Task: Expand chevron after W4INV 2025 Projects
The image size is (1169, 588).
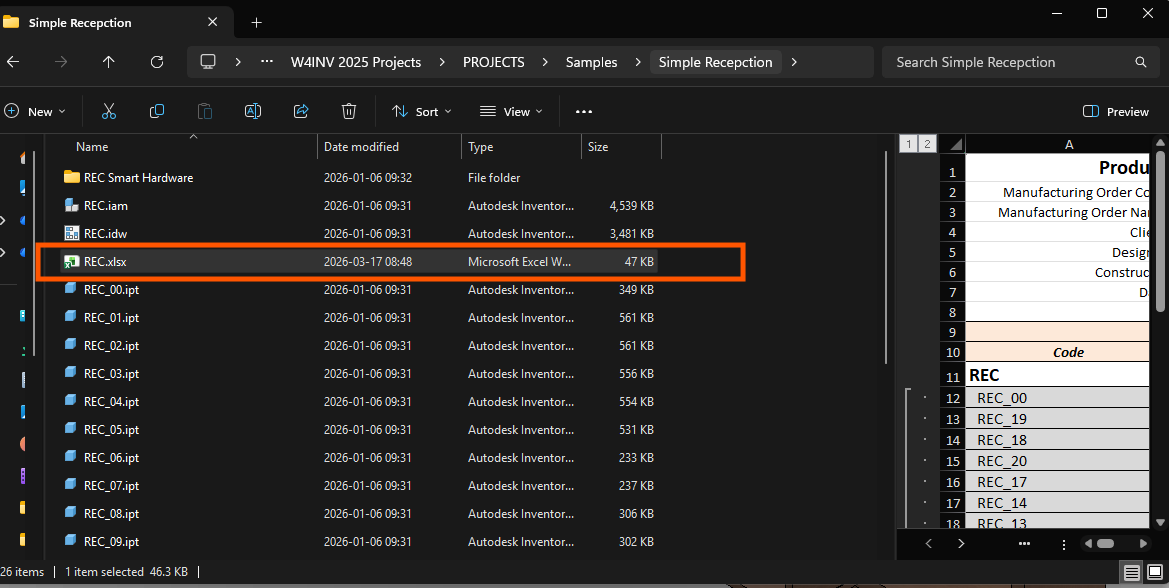Action: coord(442,62)
